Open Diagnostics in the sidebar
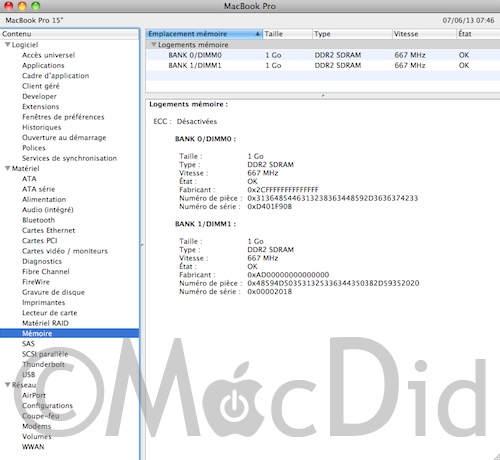The image size is (500, 460). tap(42, 261)
